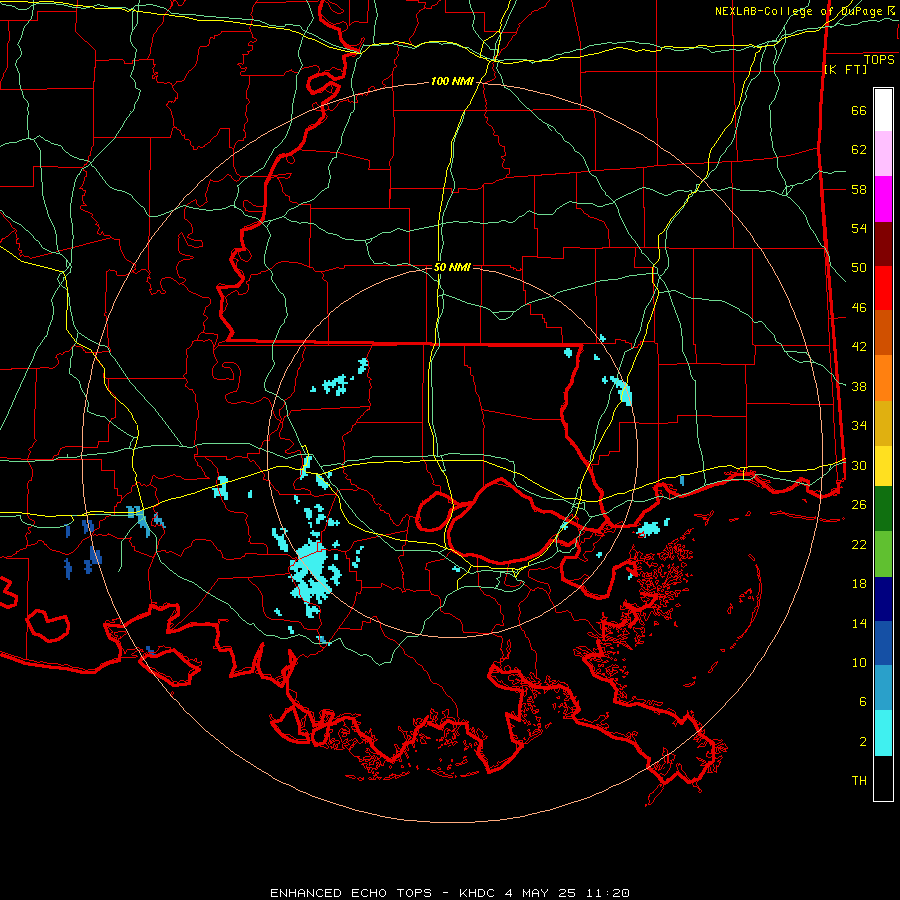
Task: Click the "100 NMI" range ring label
Action: click(x=452, y=82)
